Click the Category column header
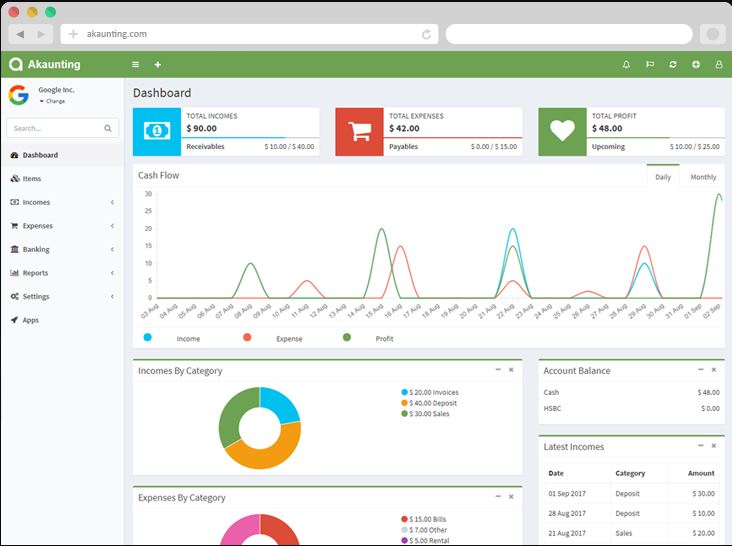Viewport: 732px width, 546px height. point(630,473)
